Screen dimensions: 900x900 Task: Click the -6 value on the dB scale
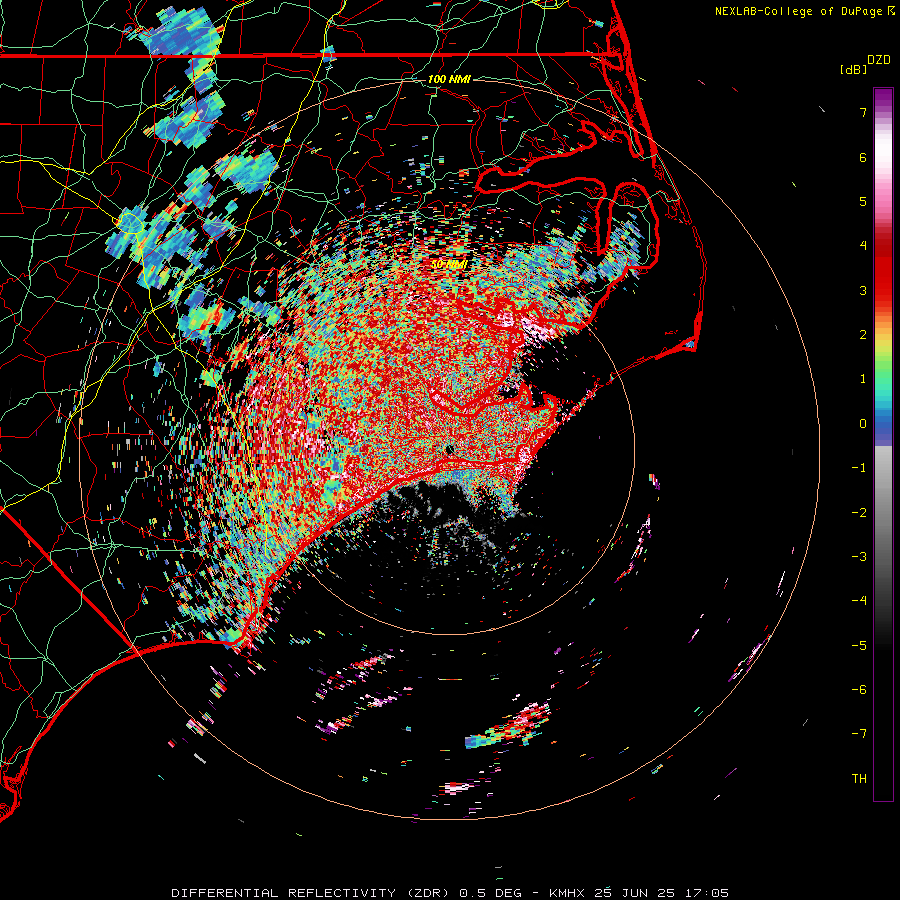[x=859, y=689]
